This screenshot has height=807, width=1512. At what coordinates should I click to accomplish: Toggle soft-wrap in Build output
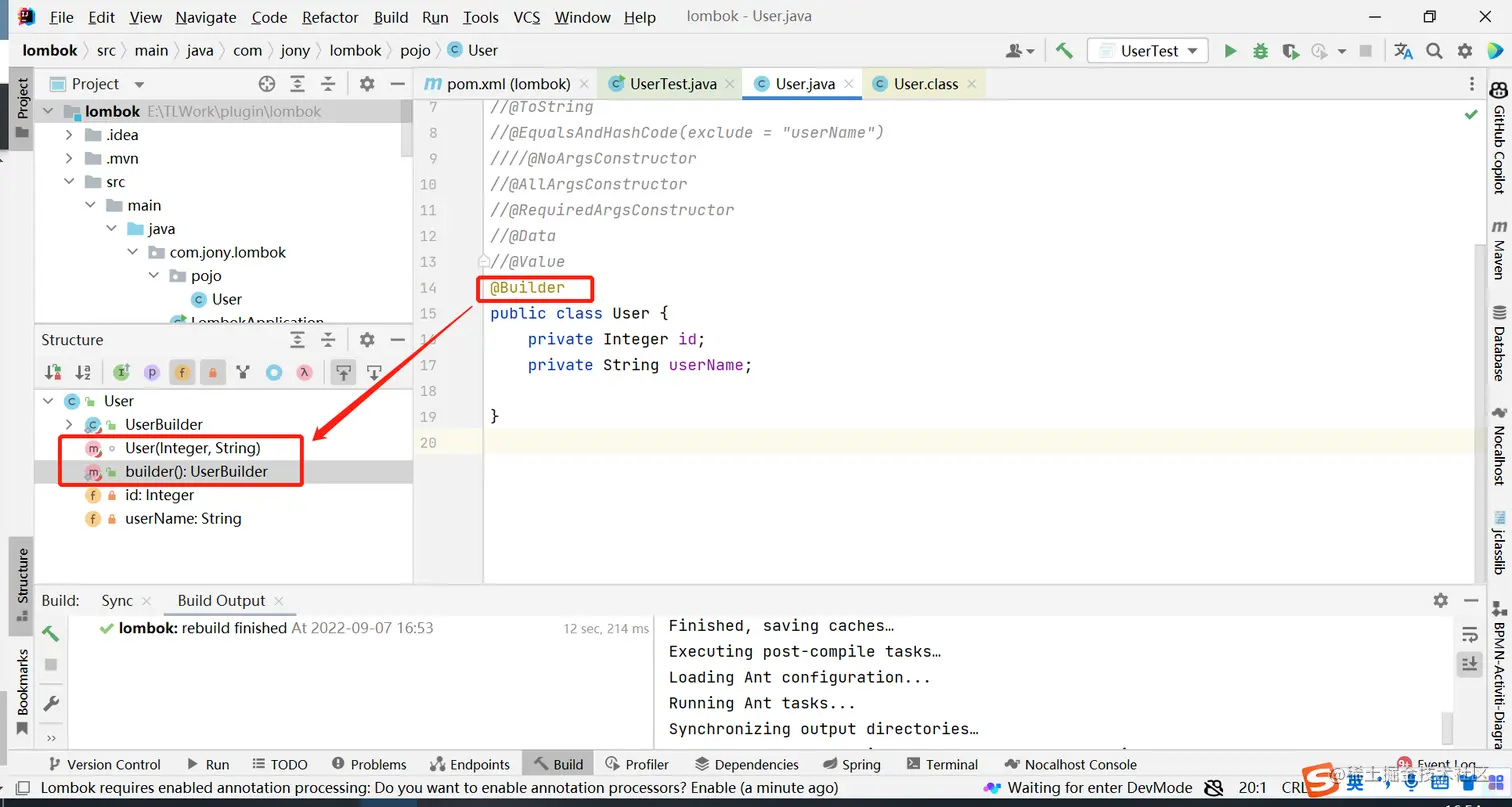click(1469, 634)
